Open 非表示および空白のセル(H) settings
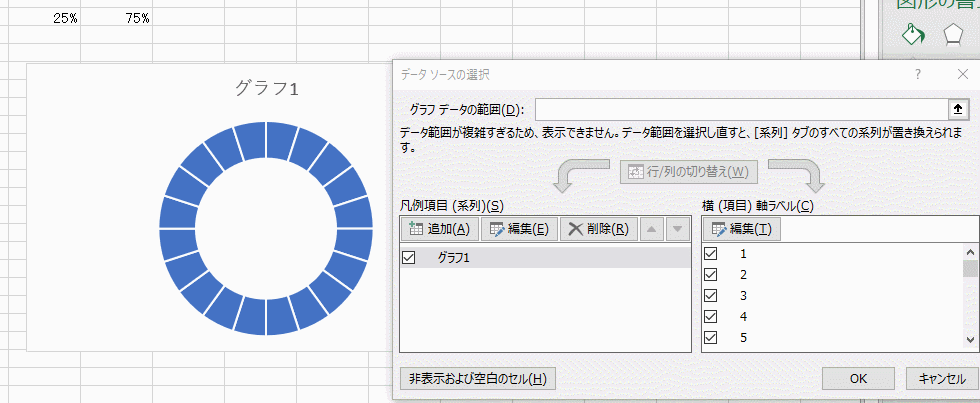Viewport: 980px width, 403px height. [477, 379]
